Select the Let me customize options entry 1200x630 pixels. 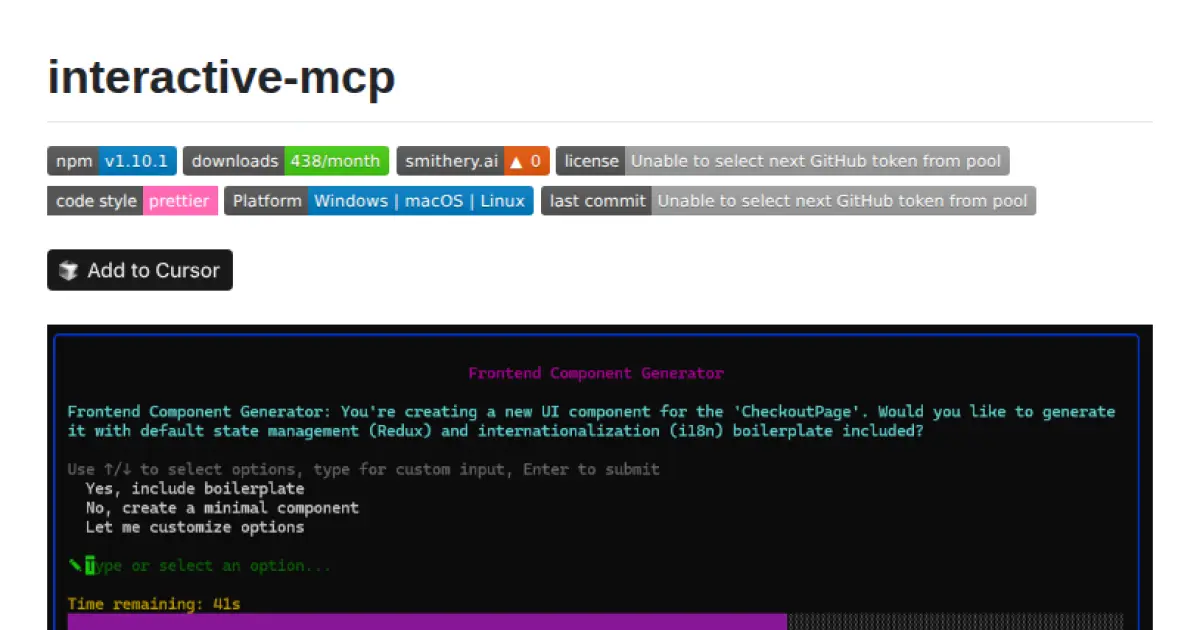(x=194, y=527)
